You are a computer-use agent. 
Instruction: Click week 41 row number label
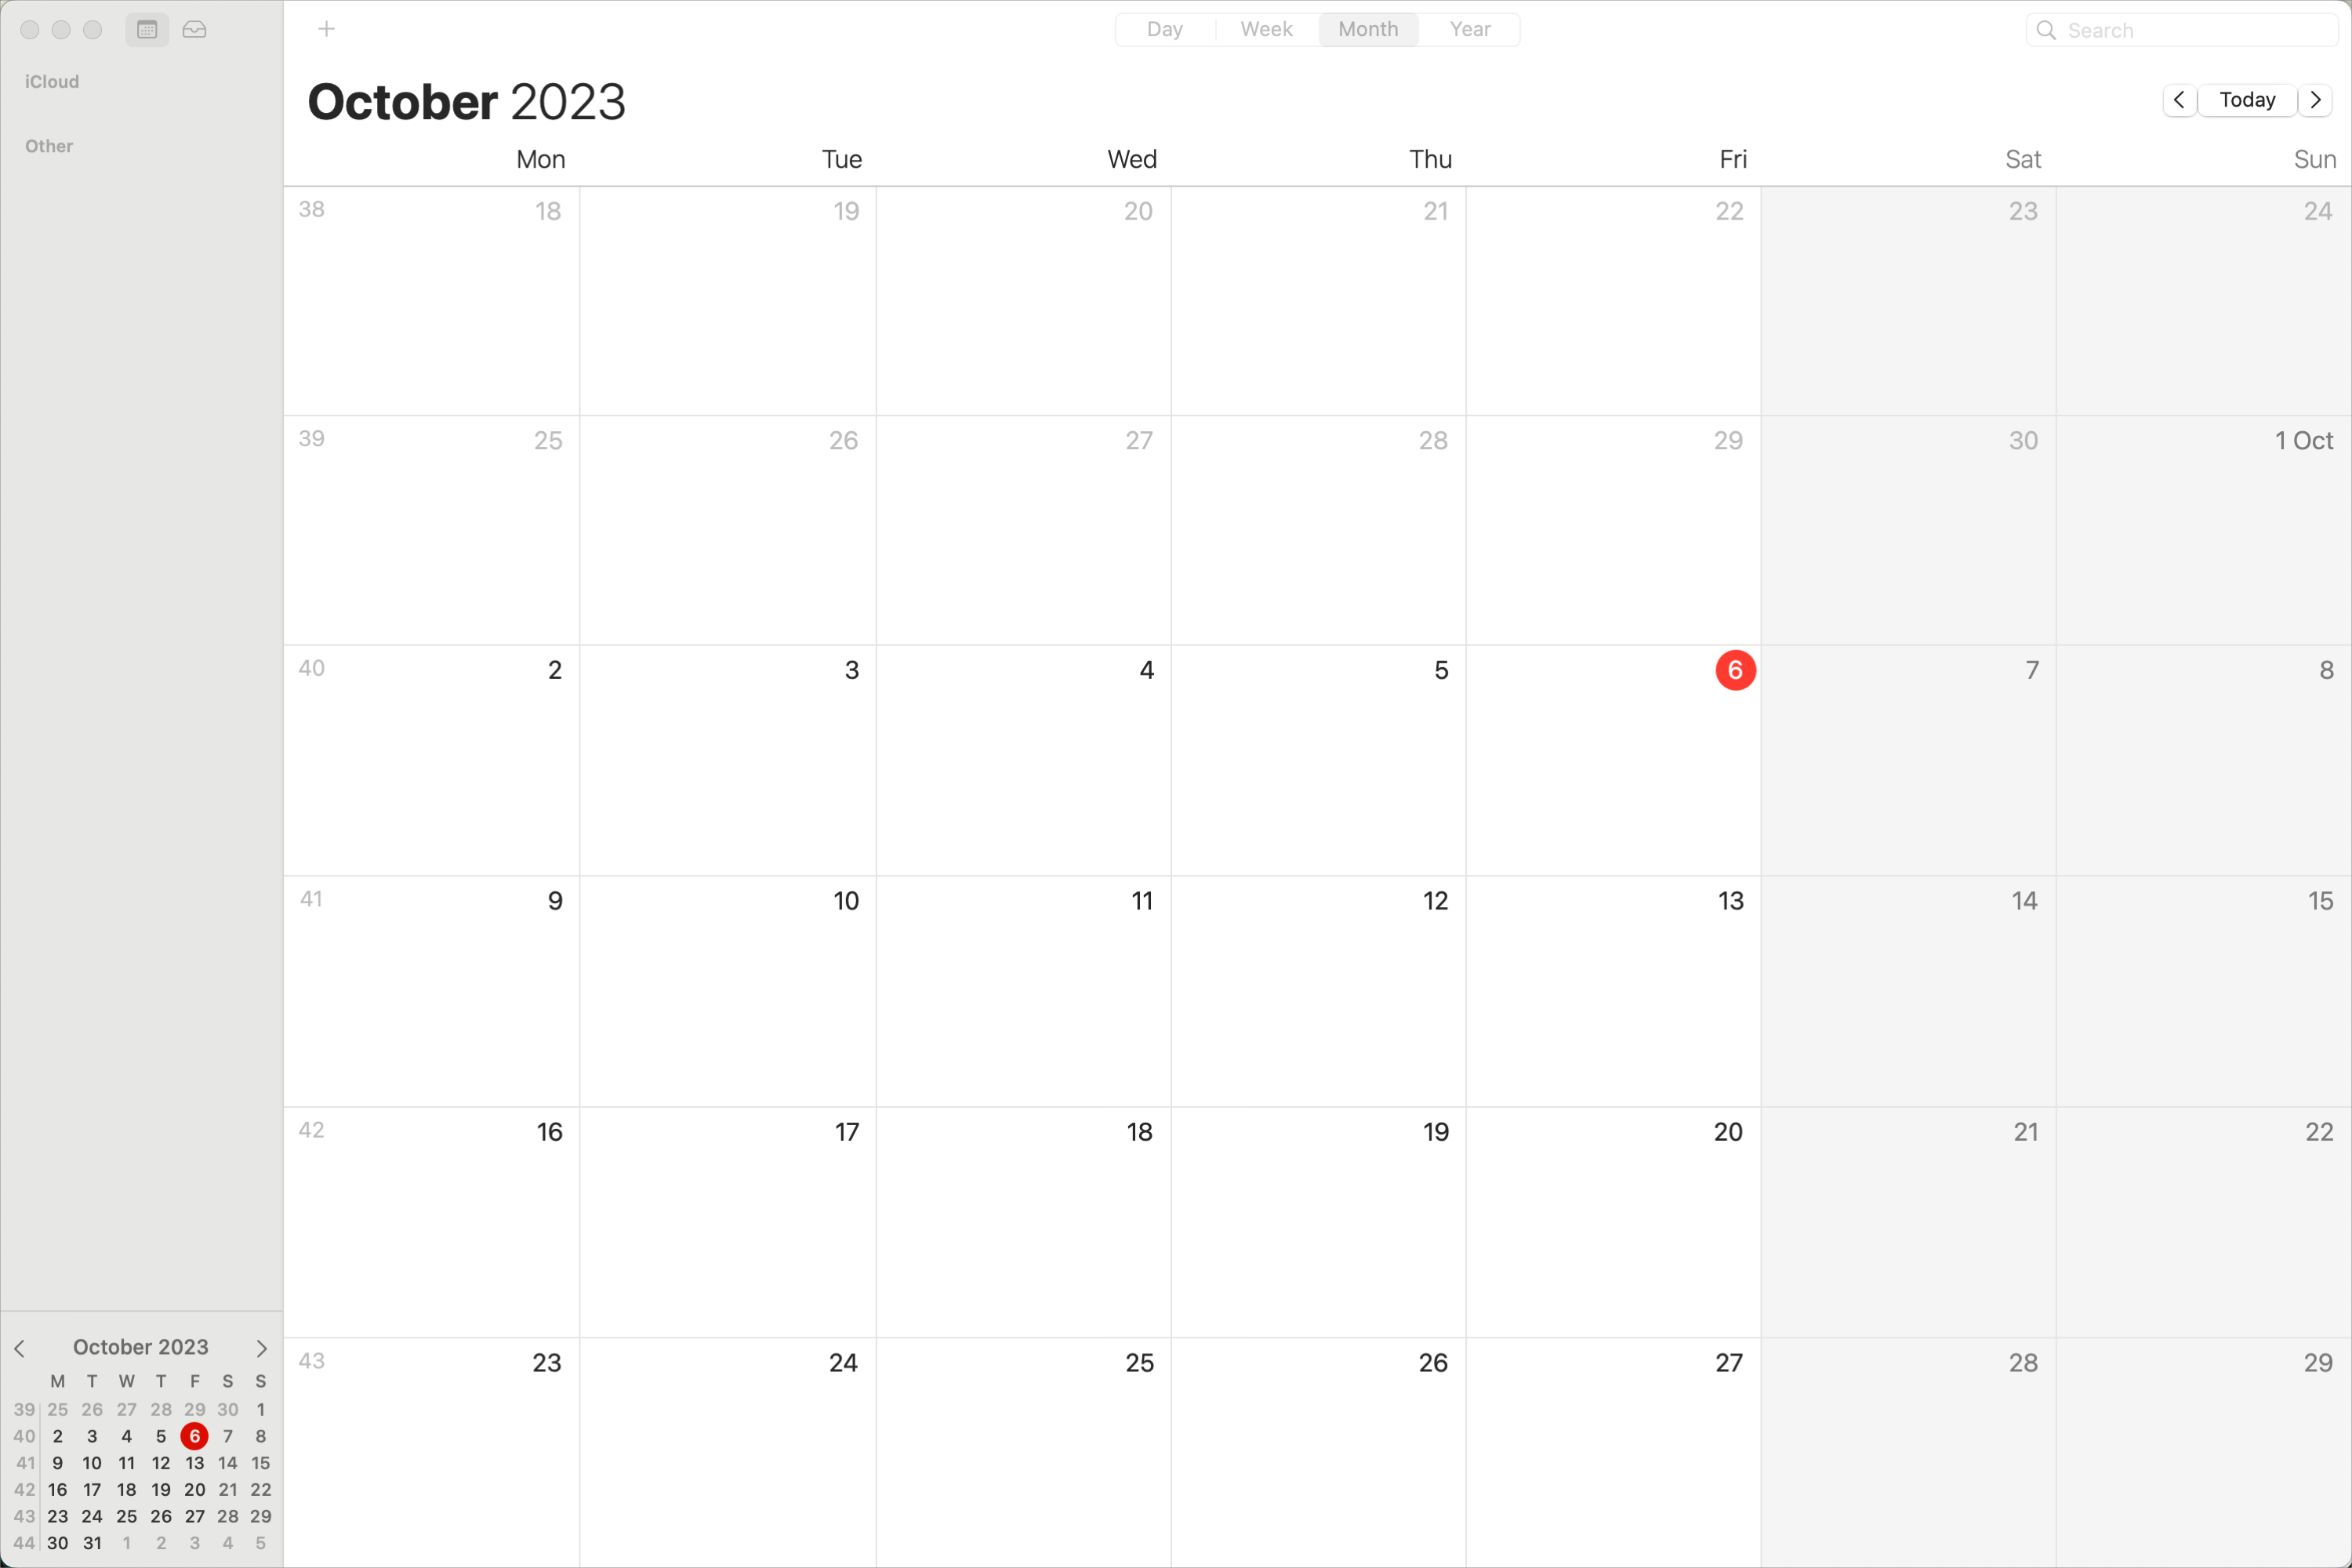[310, 898]
